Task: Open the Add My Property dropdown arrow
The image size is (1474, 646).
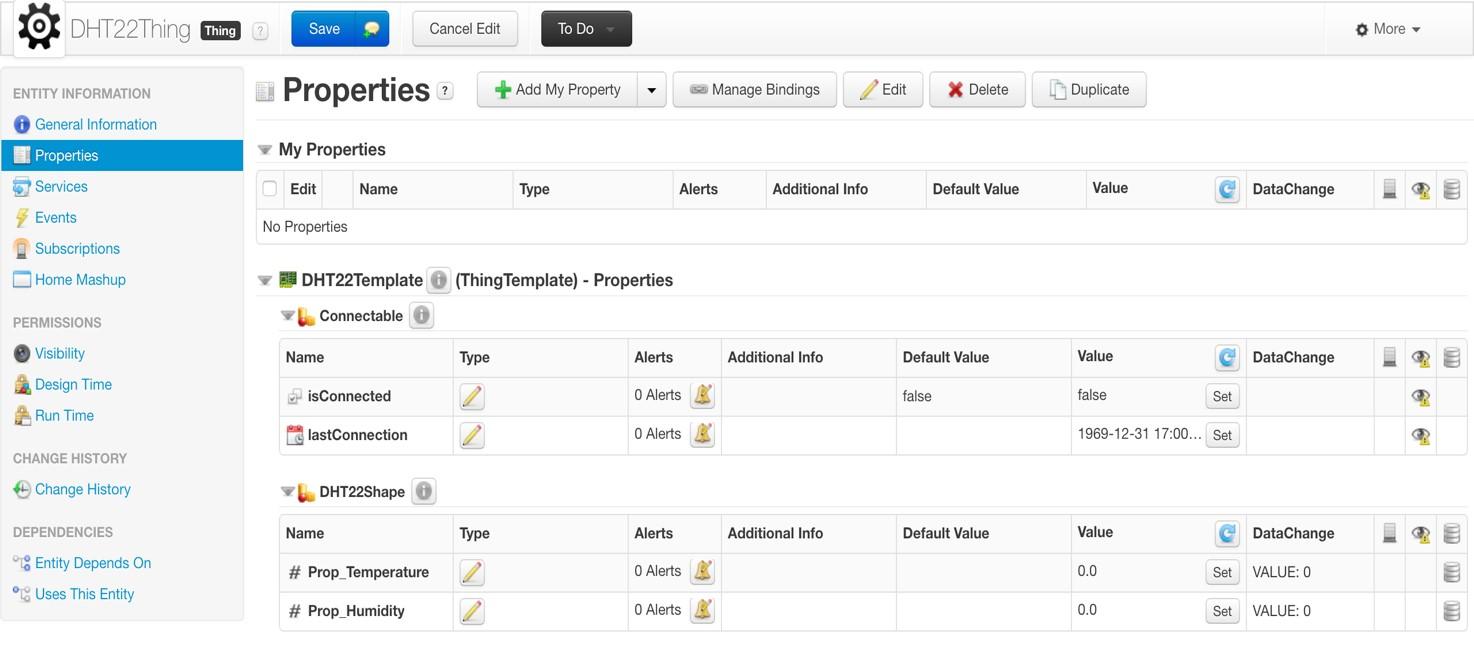Action: (x=651, y=90)
